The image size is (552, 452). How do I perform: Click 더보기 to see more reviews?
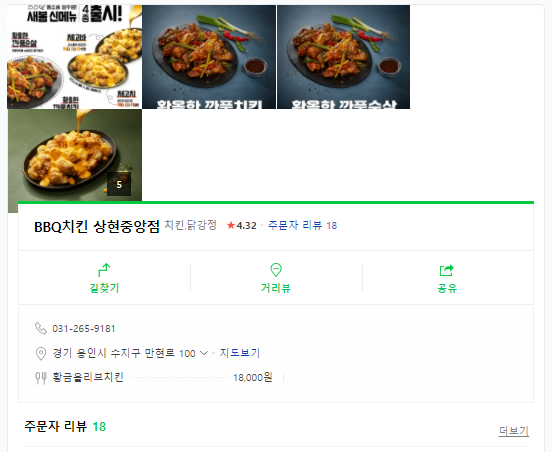514,431
